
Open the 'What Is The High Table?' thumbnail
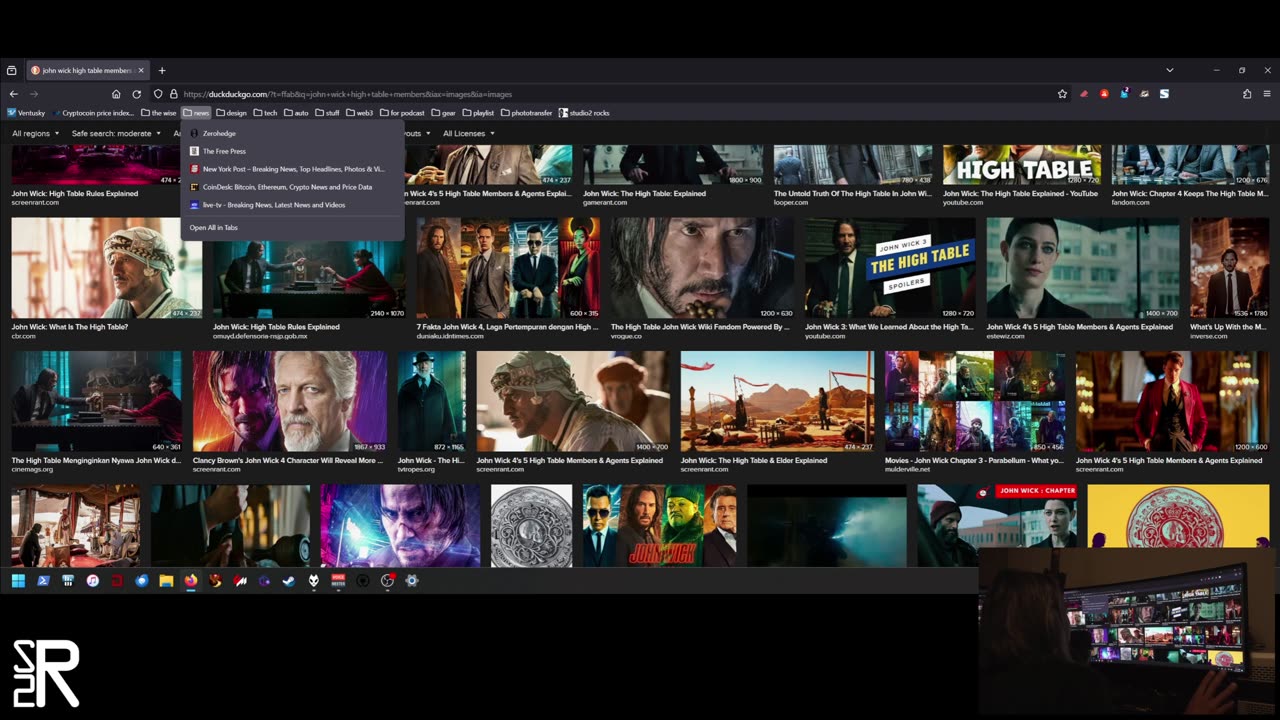[x=107, y=268]
